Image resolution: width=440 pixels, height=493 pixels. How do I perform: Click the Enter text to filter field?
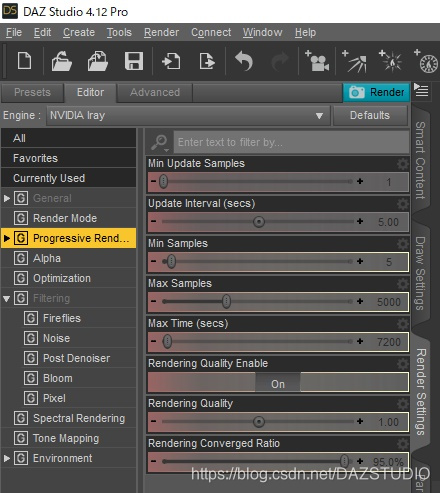[291, 142]
